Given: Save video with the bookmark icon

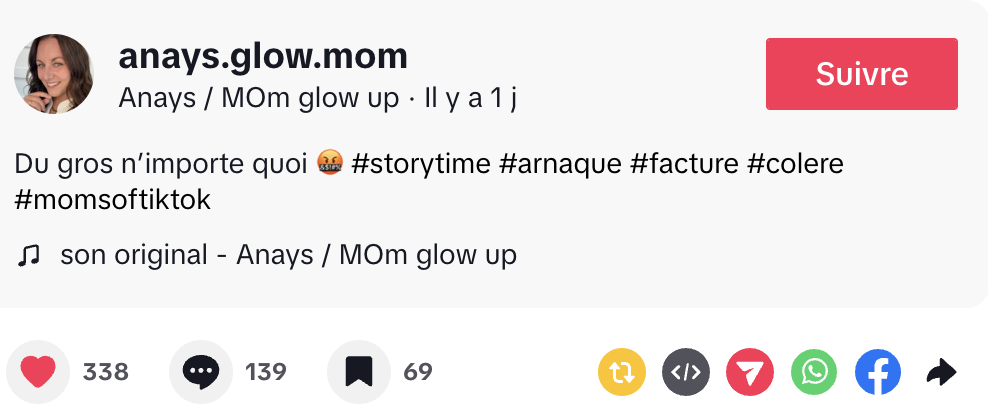Looking at the screenshot, I should click(x=359, y=373).
